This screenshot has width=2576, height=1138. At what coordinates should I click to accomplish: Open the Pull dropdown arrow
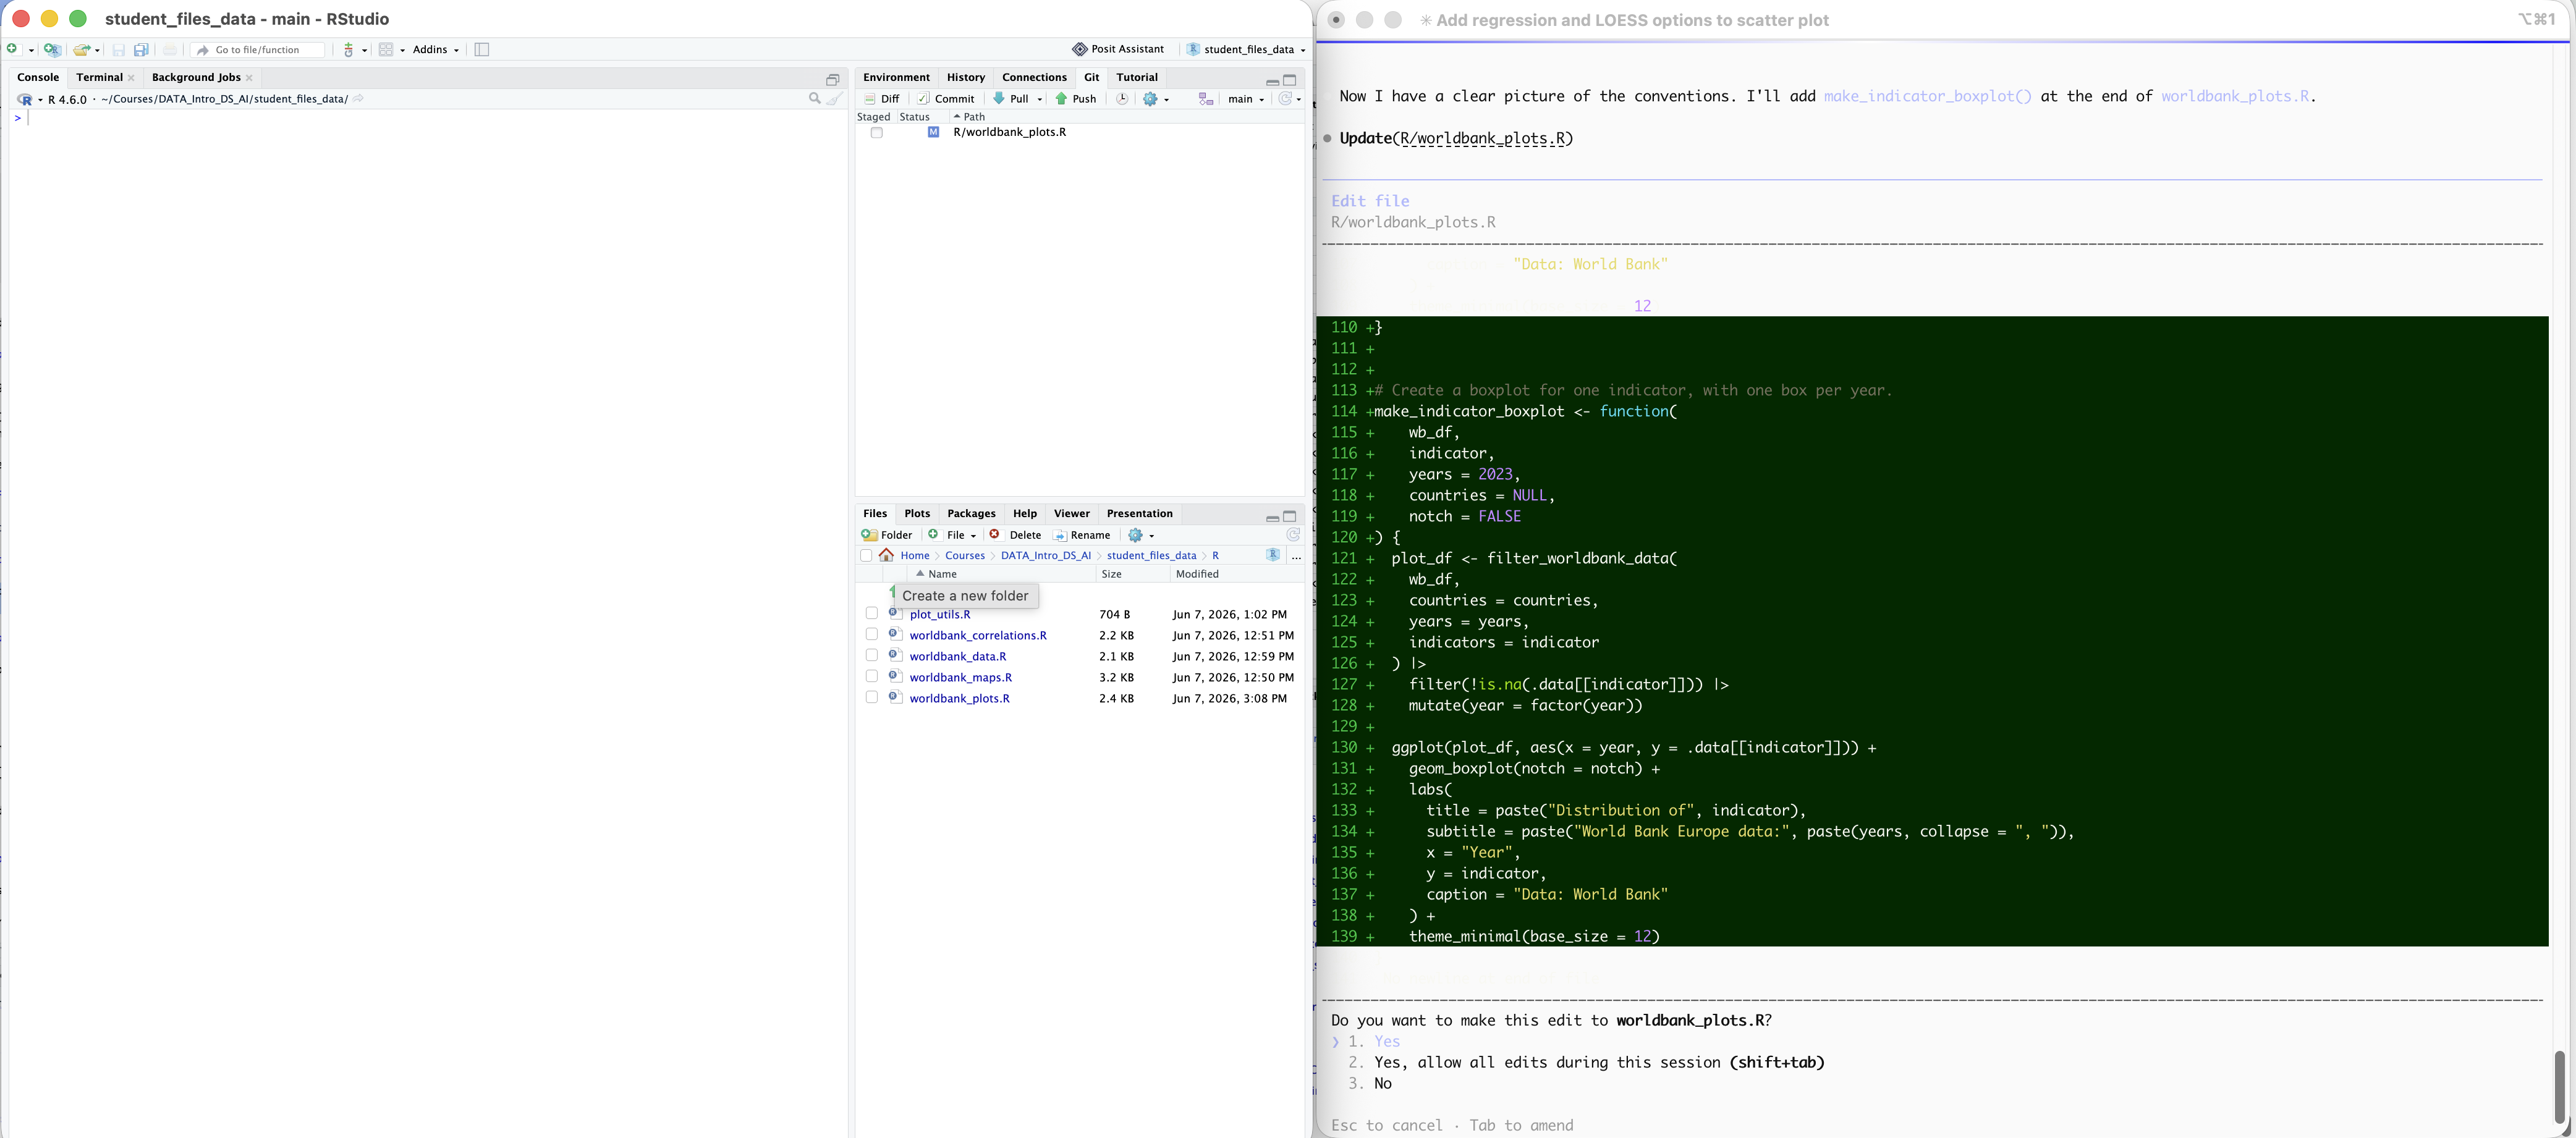[x=1040, y=99]
